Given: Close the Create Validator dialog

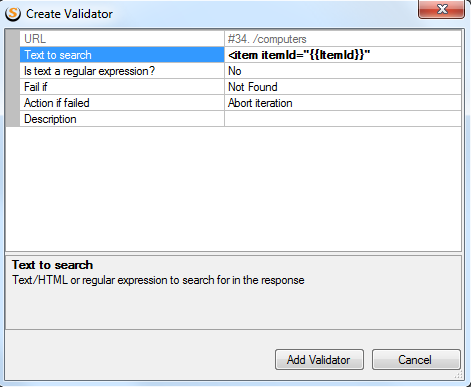Looking at the screenshot, I should pyautogui.click(x=441, y=9).
